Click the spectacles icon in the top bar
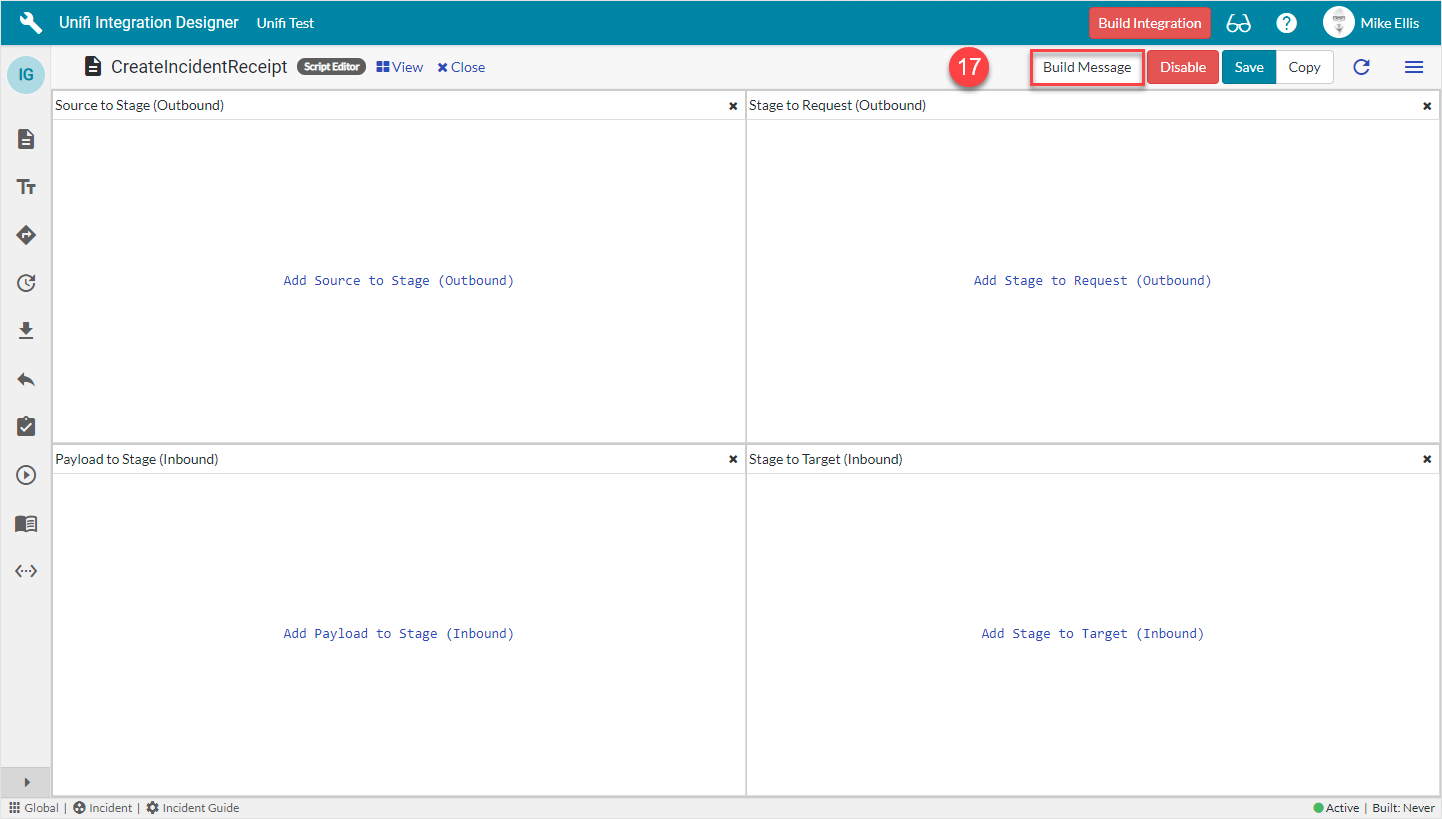This screenshot has height=819, width=1442. tap(1238, 22)
